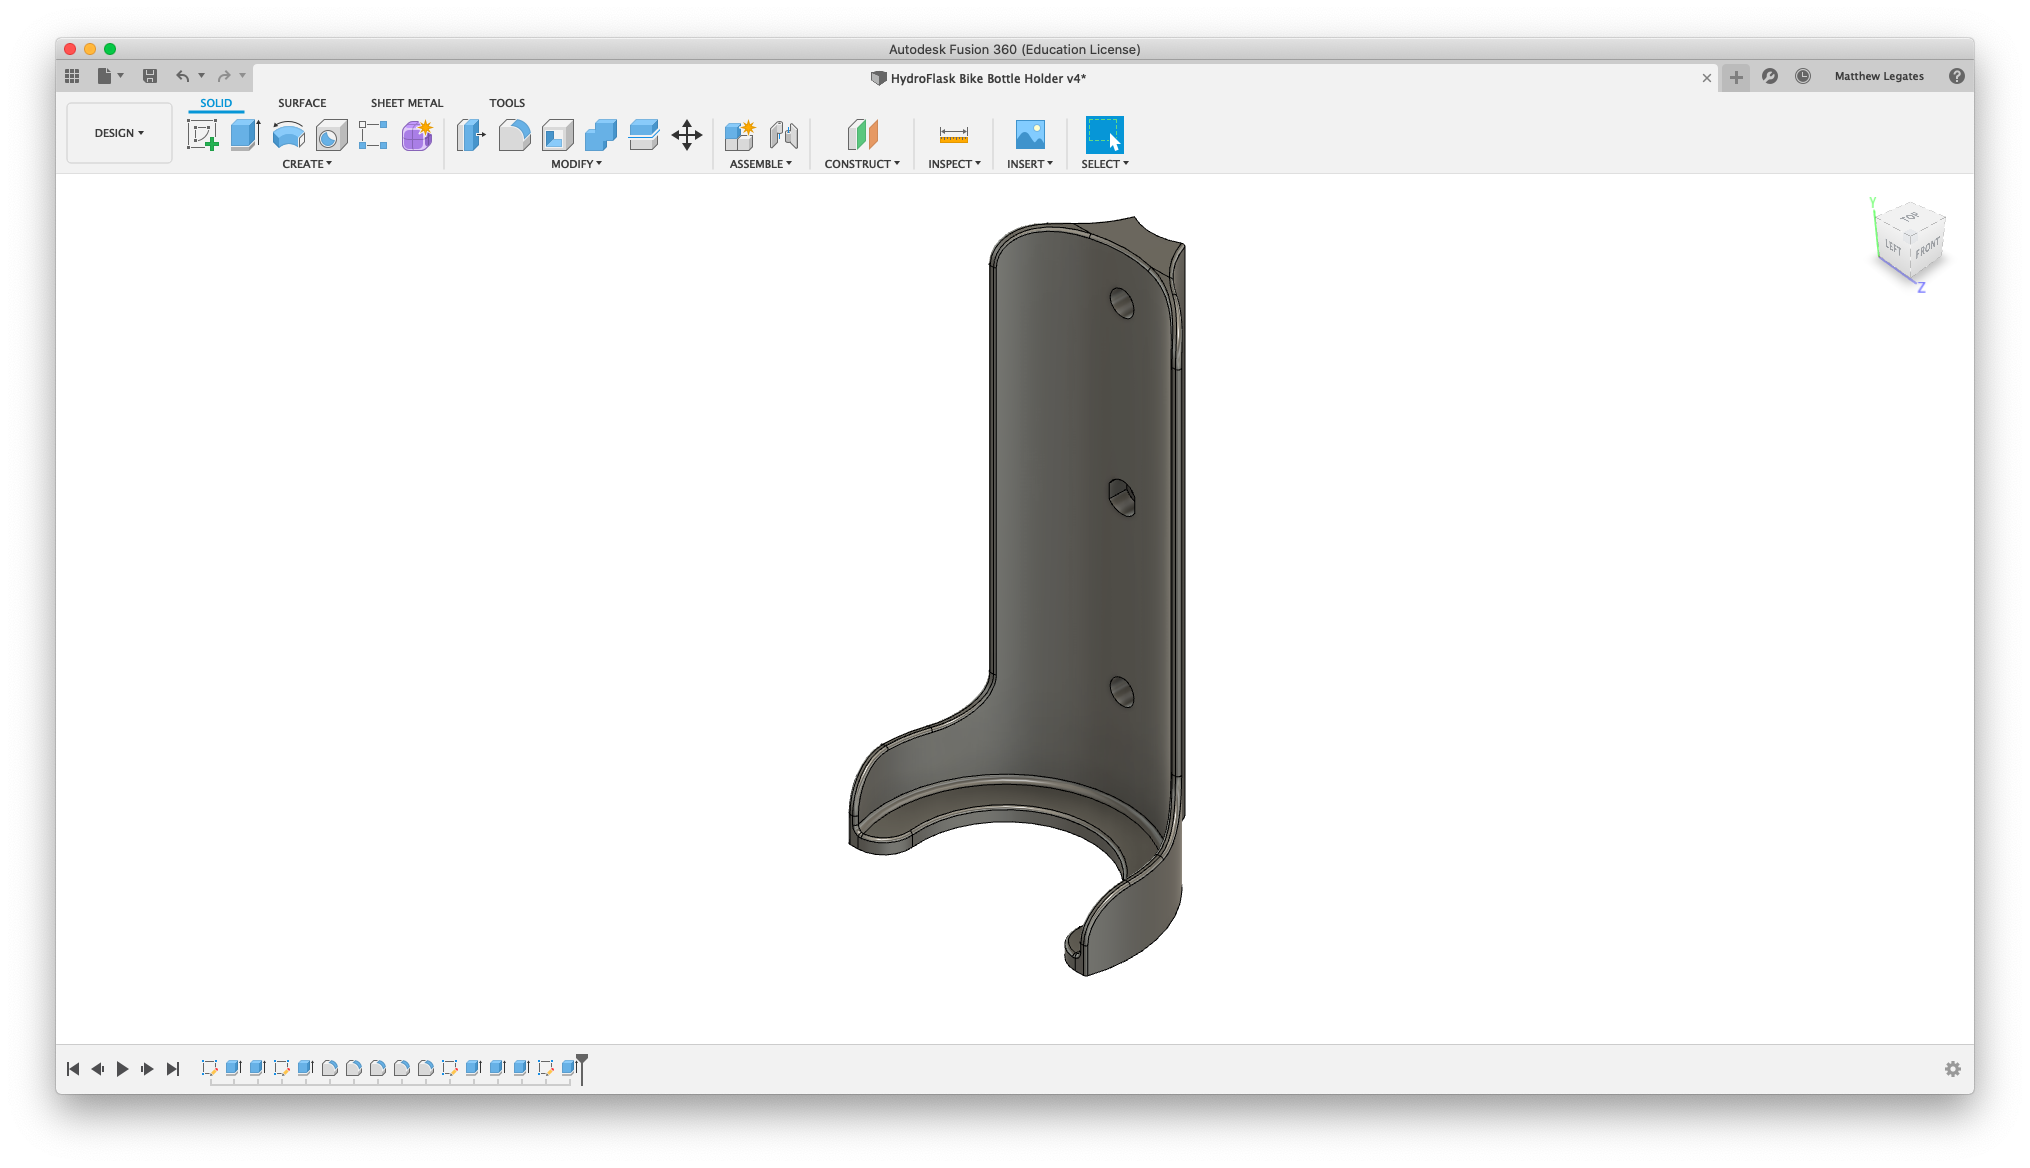Select the Extrude tool in CREATE
The image size is (2030, 1168).
[x=245, y=135]
